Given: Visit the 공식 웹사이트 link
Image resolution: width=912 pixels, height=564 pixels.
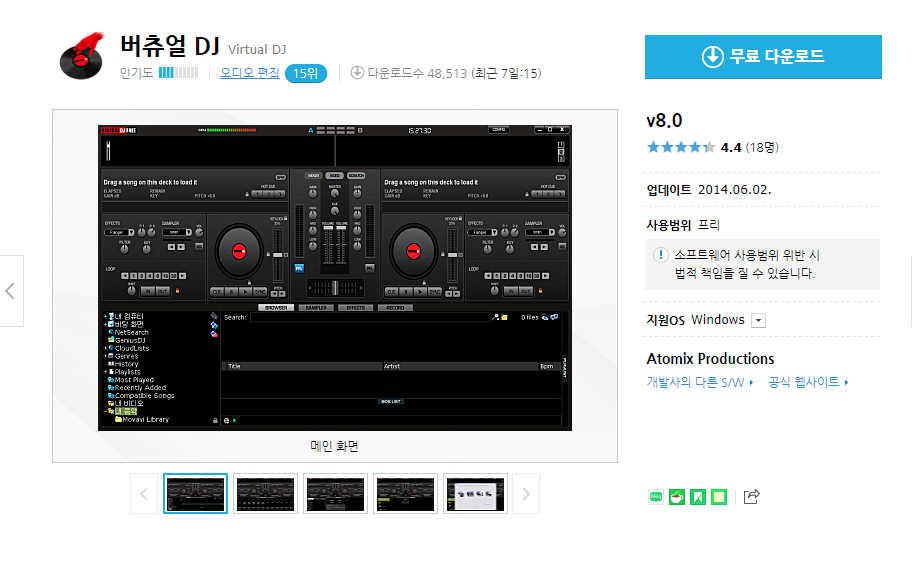Looking at the screenshot, I should pyautogui.click(x=808, y=382).
